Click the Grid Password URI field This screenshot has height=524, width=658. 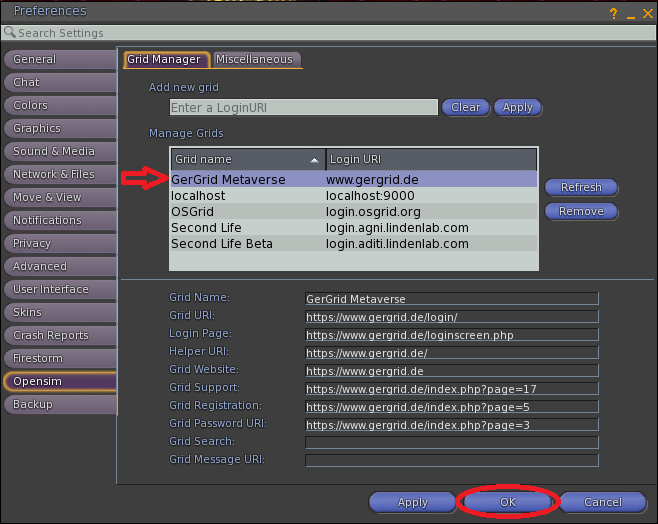tap(452, 425)
